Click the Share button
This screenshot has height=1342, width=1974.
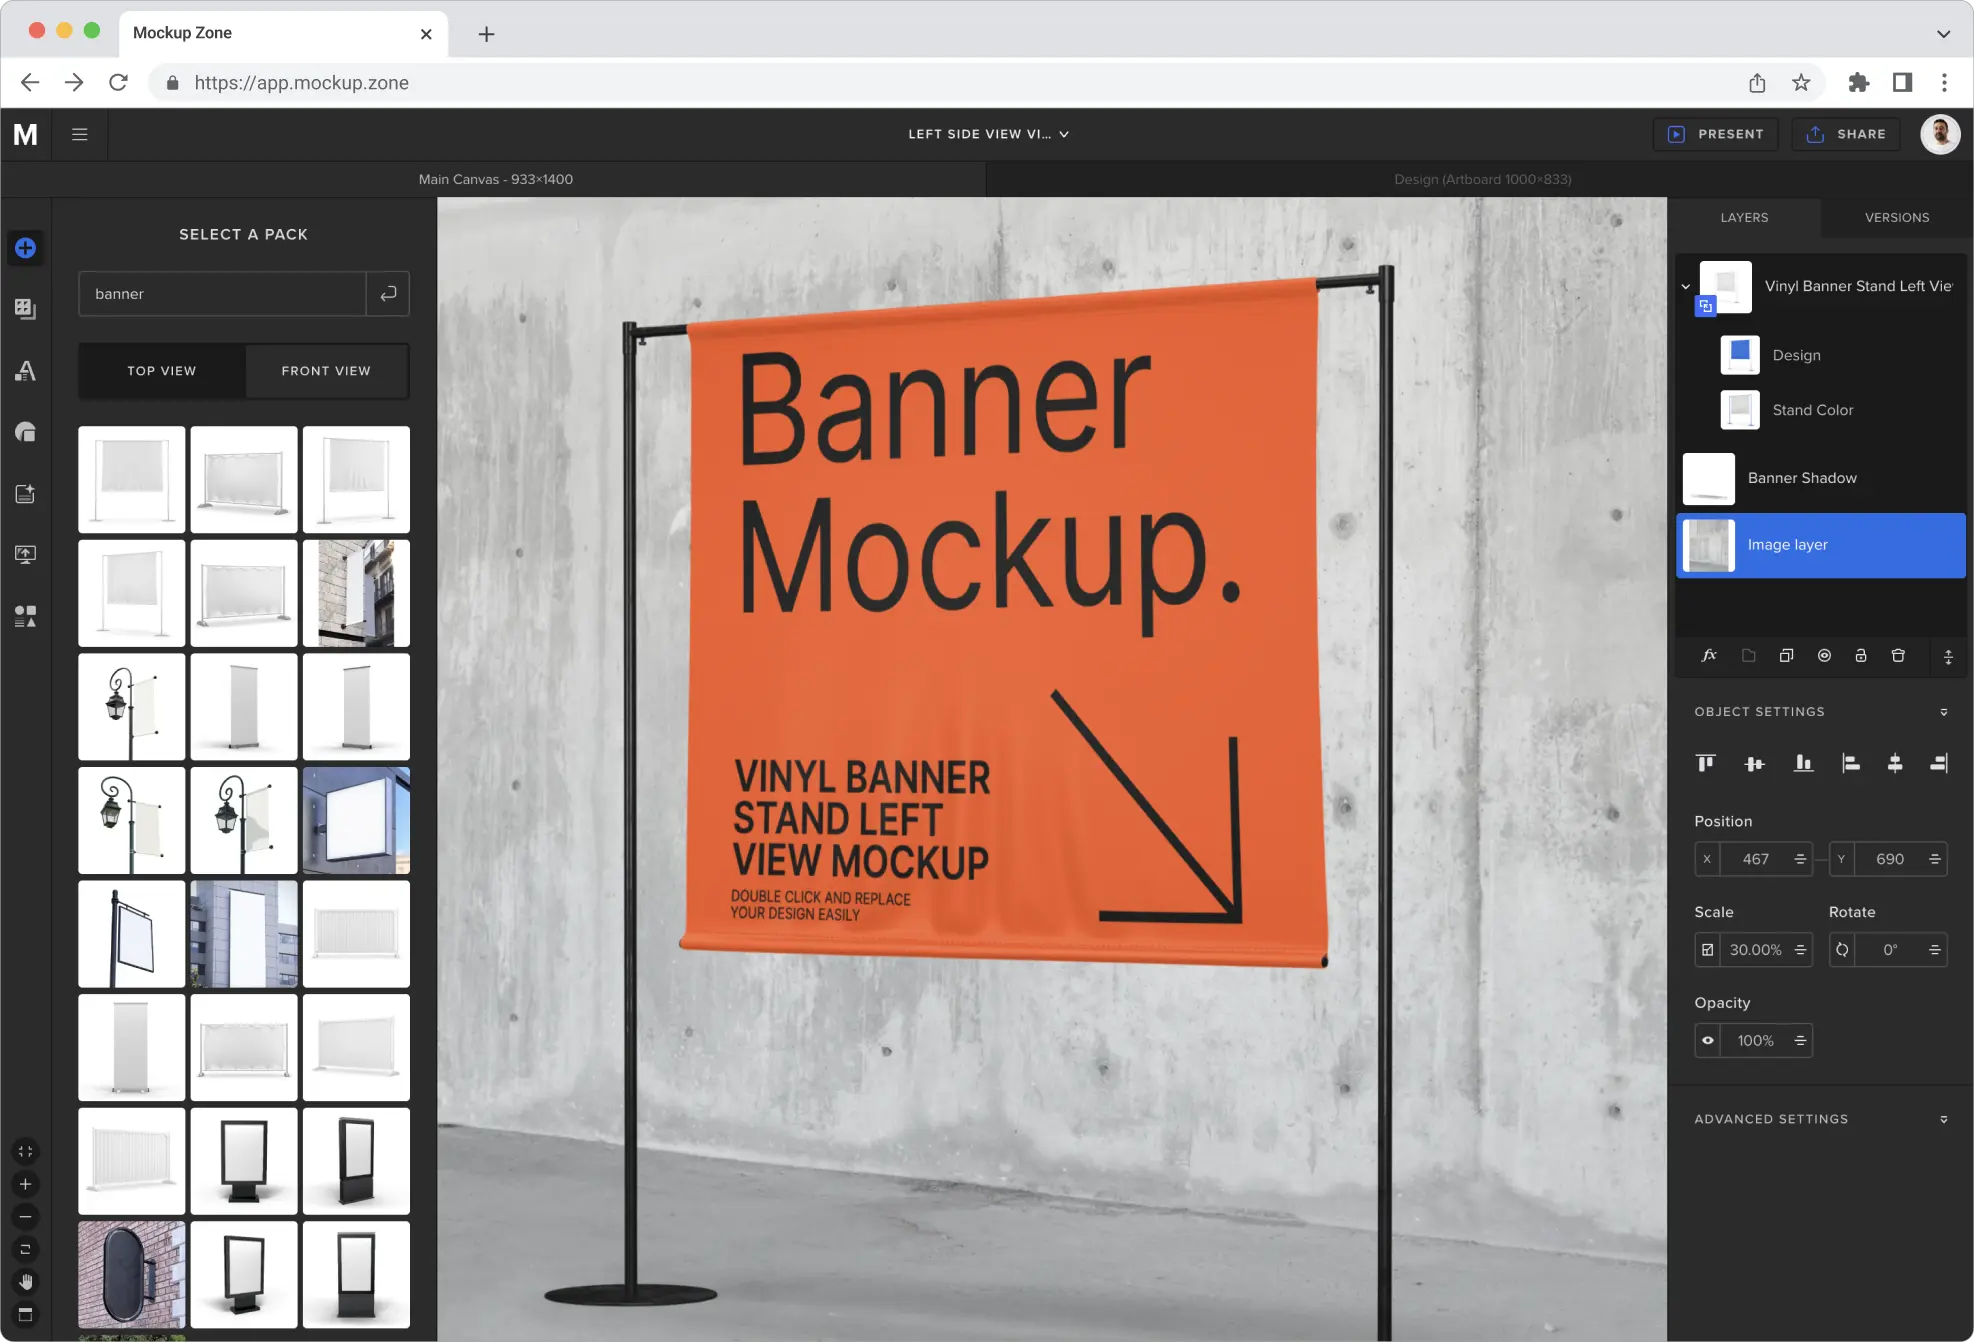click(1846, 133)
